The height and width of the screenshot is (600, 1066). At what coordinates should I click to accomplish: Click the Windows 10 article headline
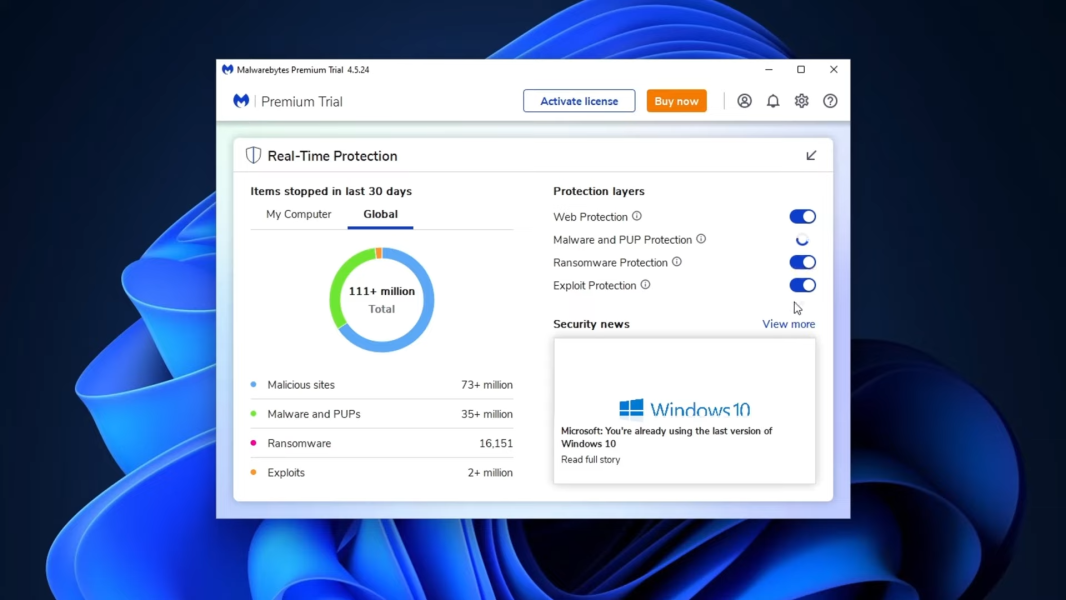(x=666, y=437)
